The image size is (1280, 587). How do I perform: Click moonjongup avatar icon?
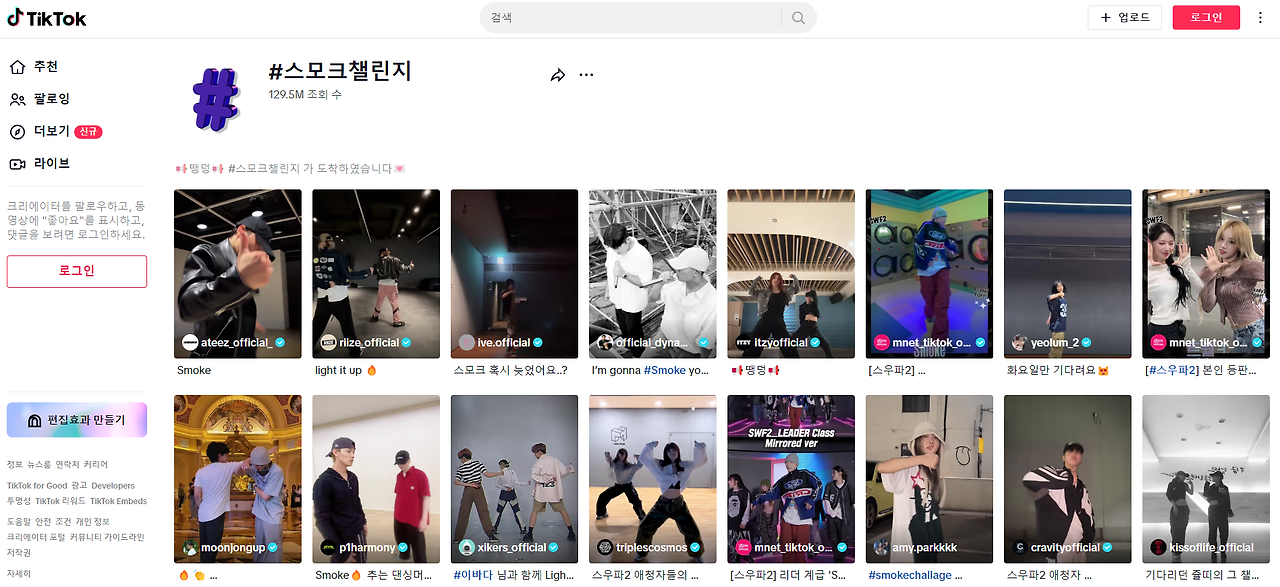tap(190, 547)
